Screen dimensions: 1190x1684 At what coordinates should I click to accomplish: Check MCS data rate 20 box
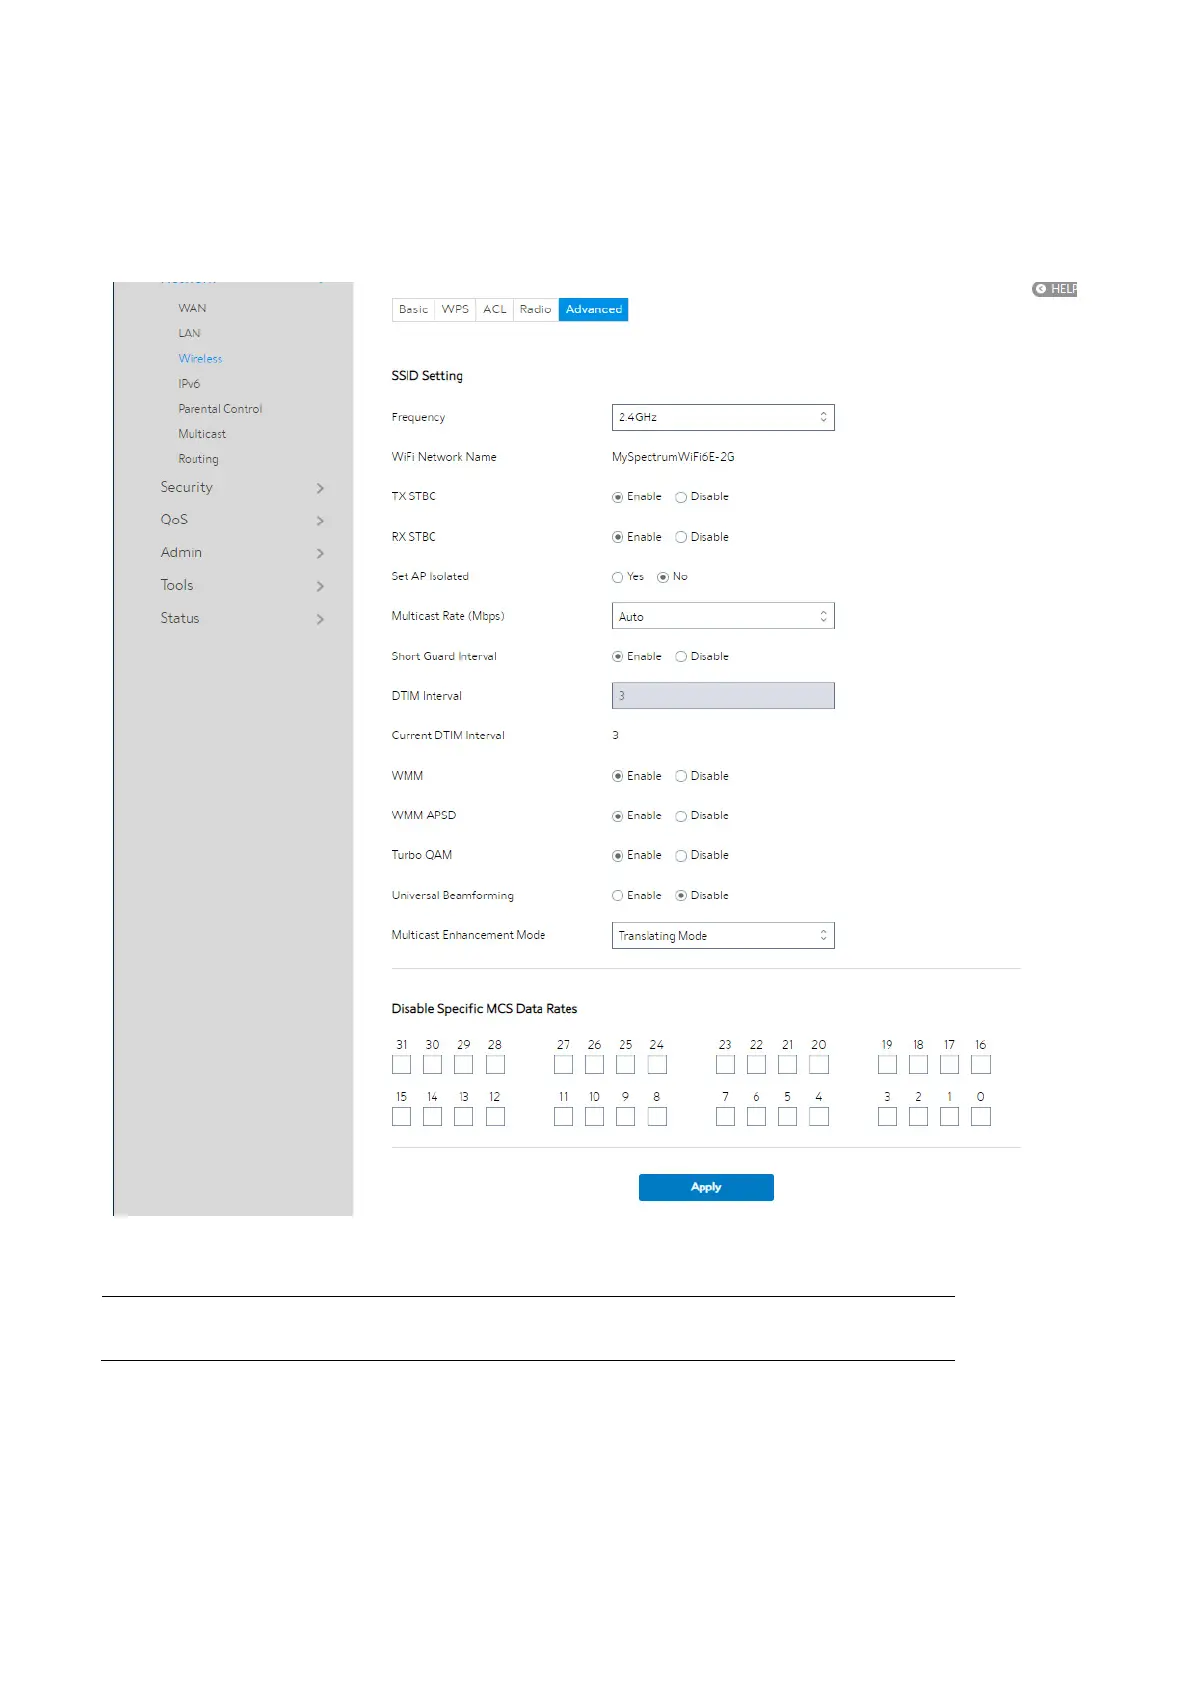[x=819, y=1065]
